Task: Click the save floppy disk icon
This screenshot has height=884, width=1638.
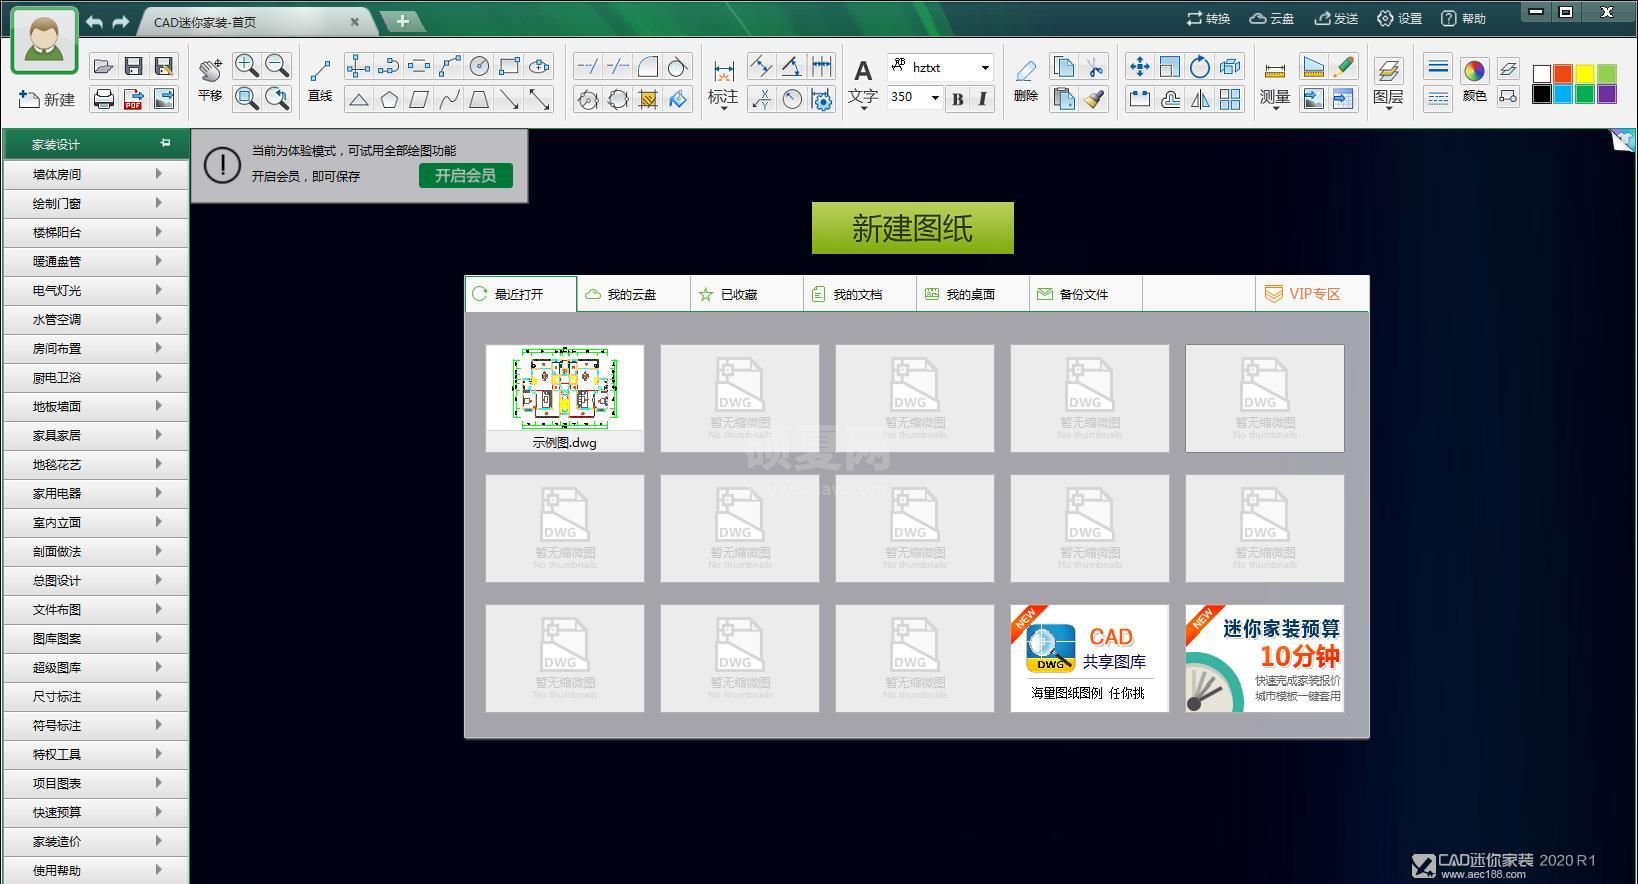Action: 133,66
